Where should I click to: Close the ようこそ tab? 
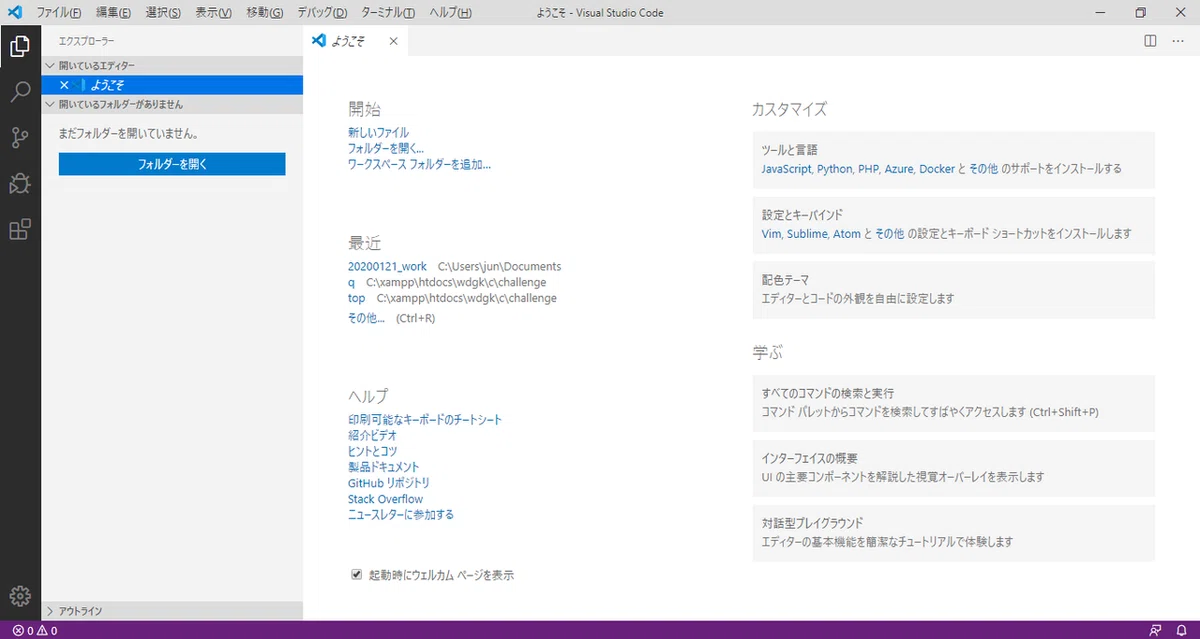coord(393,41)
